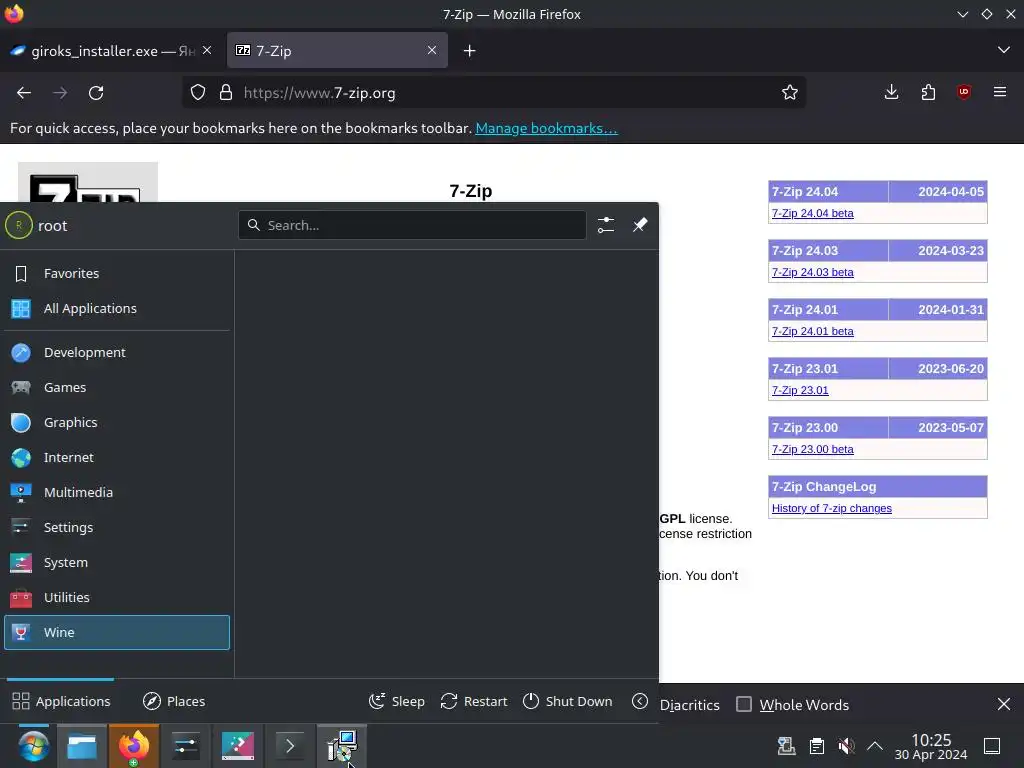
Task: Switch to the Places tab
Action: pyautogui.click(x=174, y=701)
